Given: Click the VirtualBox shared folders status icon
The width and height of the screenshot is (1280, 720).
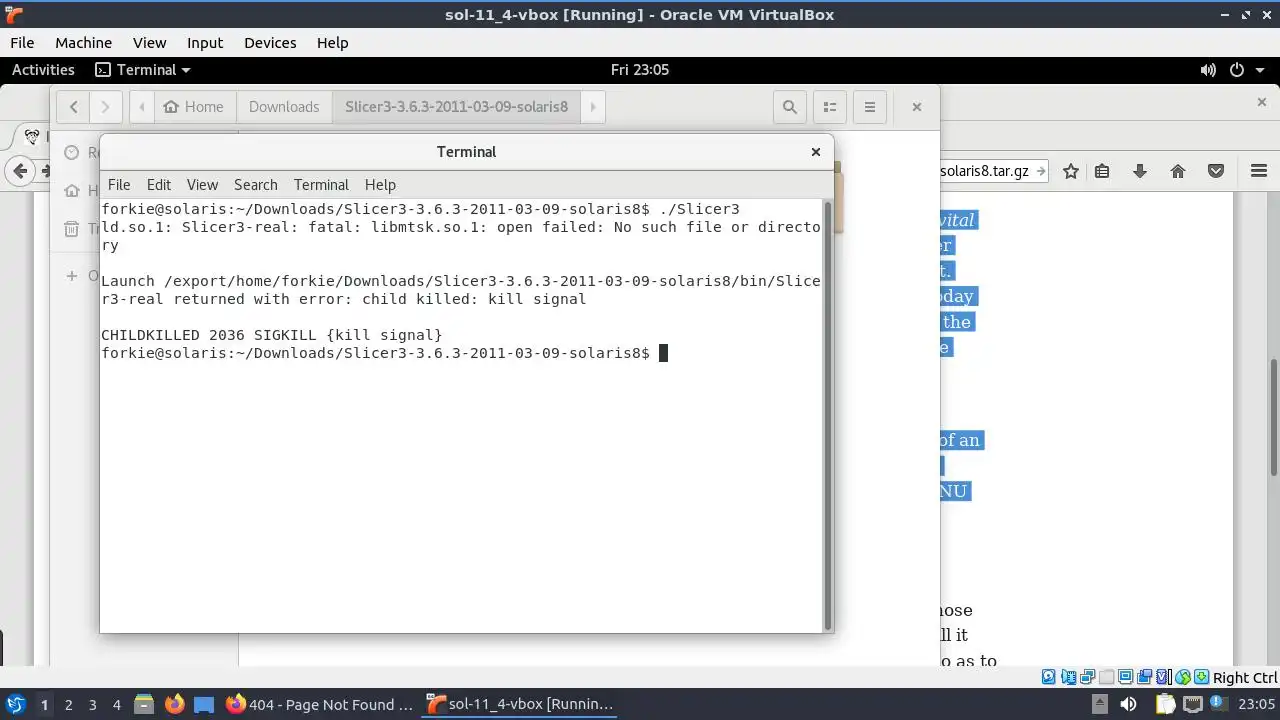Looking at the screenshot, I should coord(1106,677).
